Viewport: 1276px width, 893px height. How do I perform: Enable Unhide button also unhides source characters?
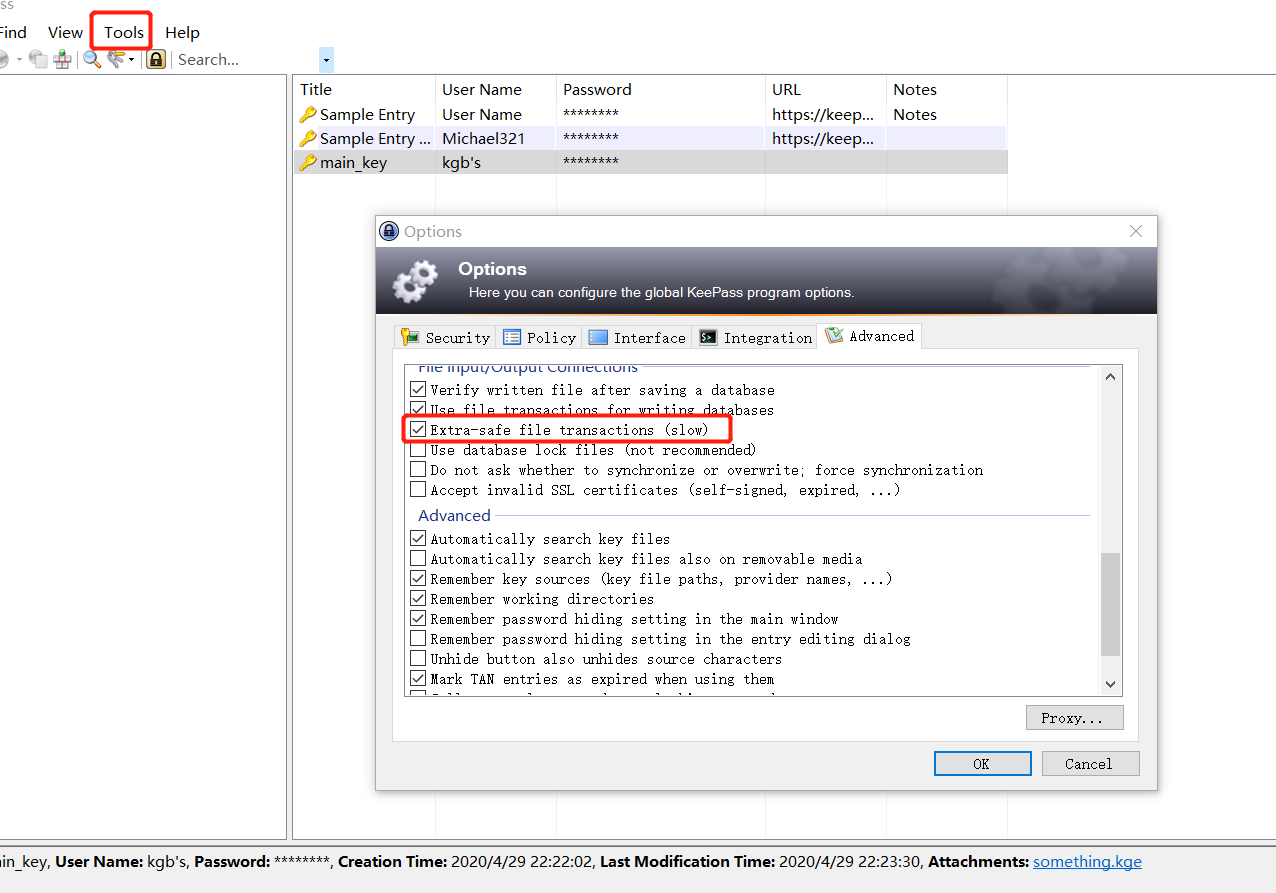point(418,659)
